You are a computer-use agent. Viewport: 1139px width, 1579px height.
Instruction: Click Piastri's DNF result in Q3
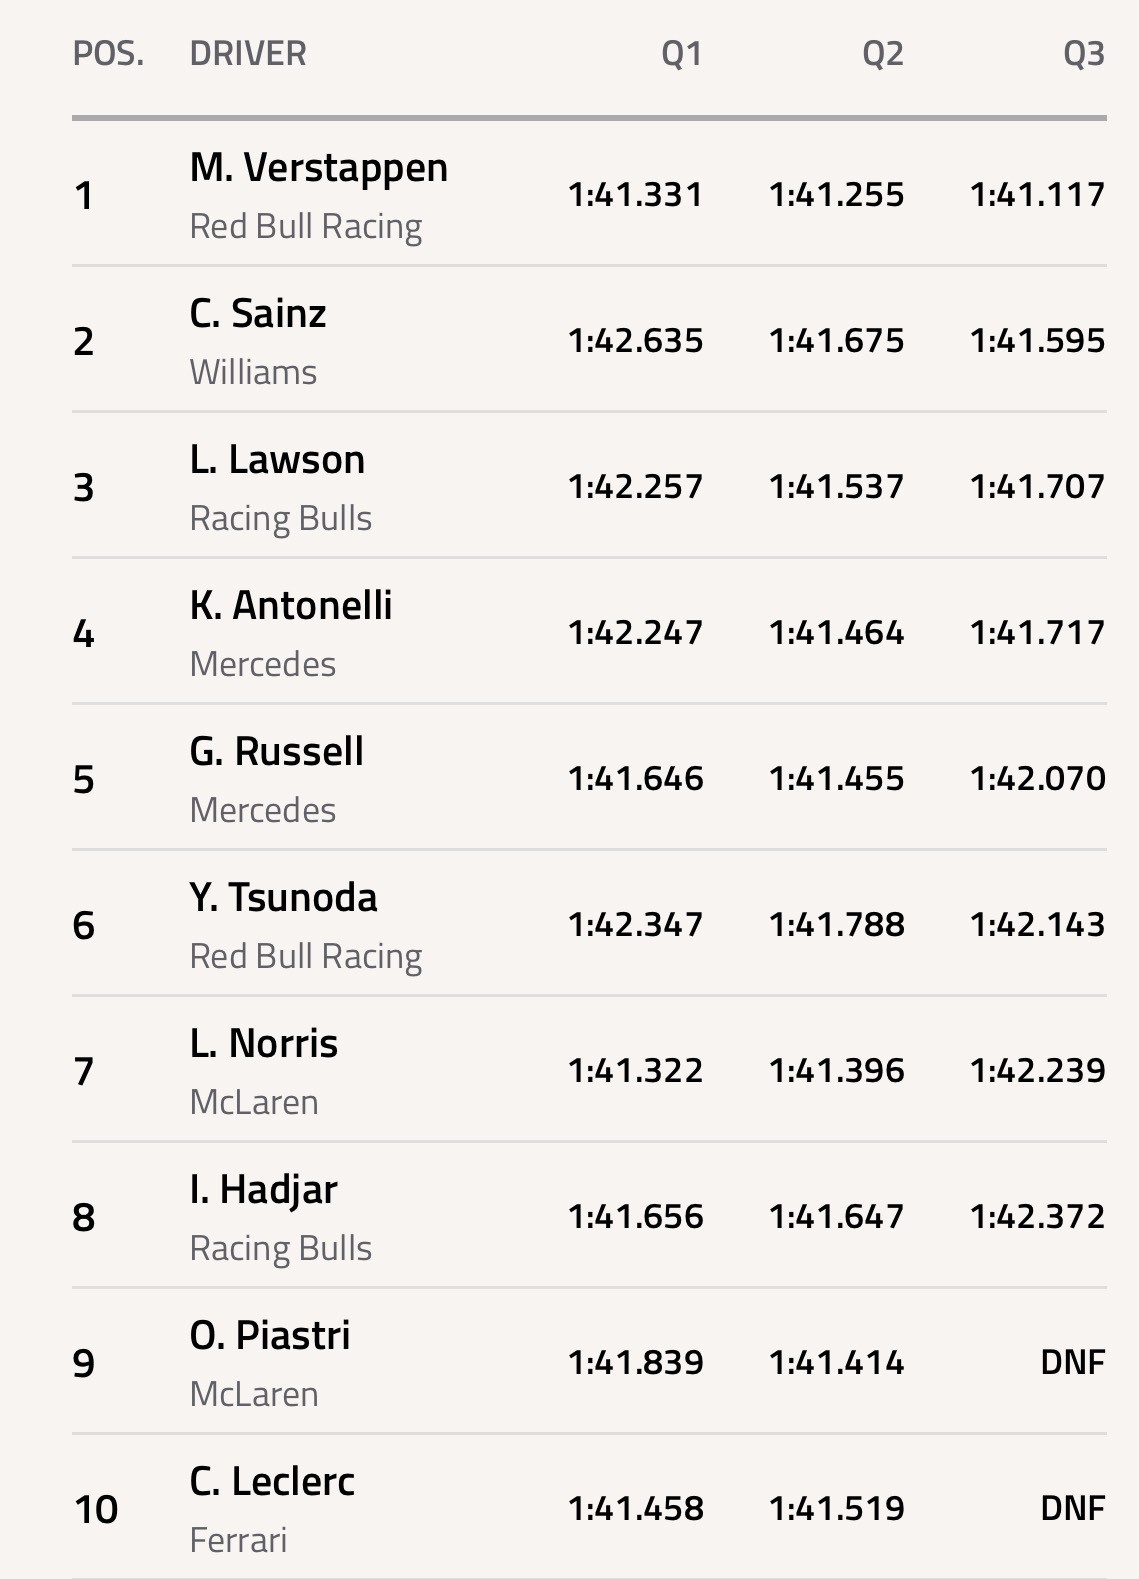pos(1072,1363)
